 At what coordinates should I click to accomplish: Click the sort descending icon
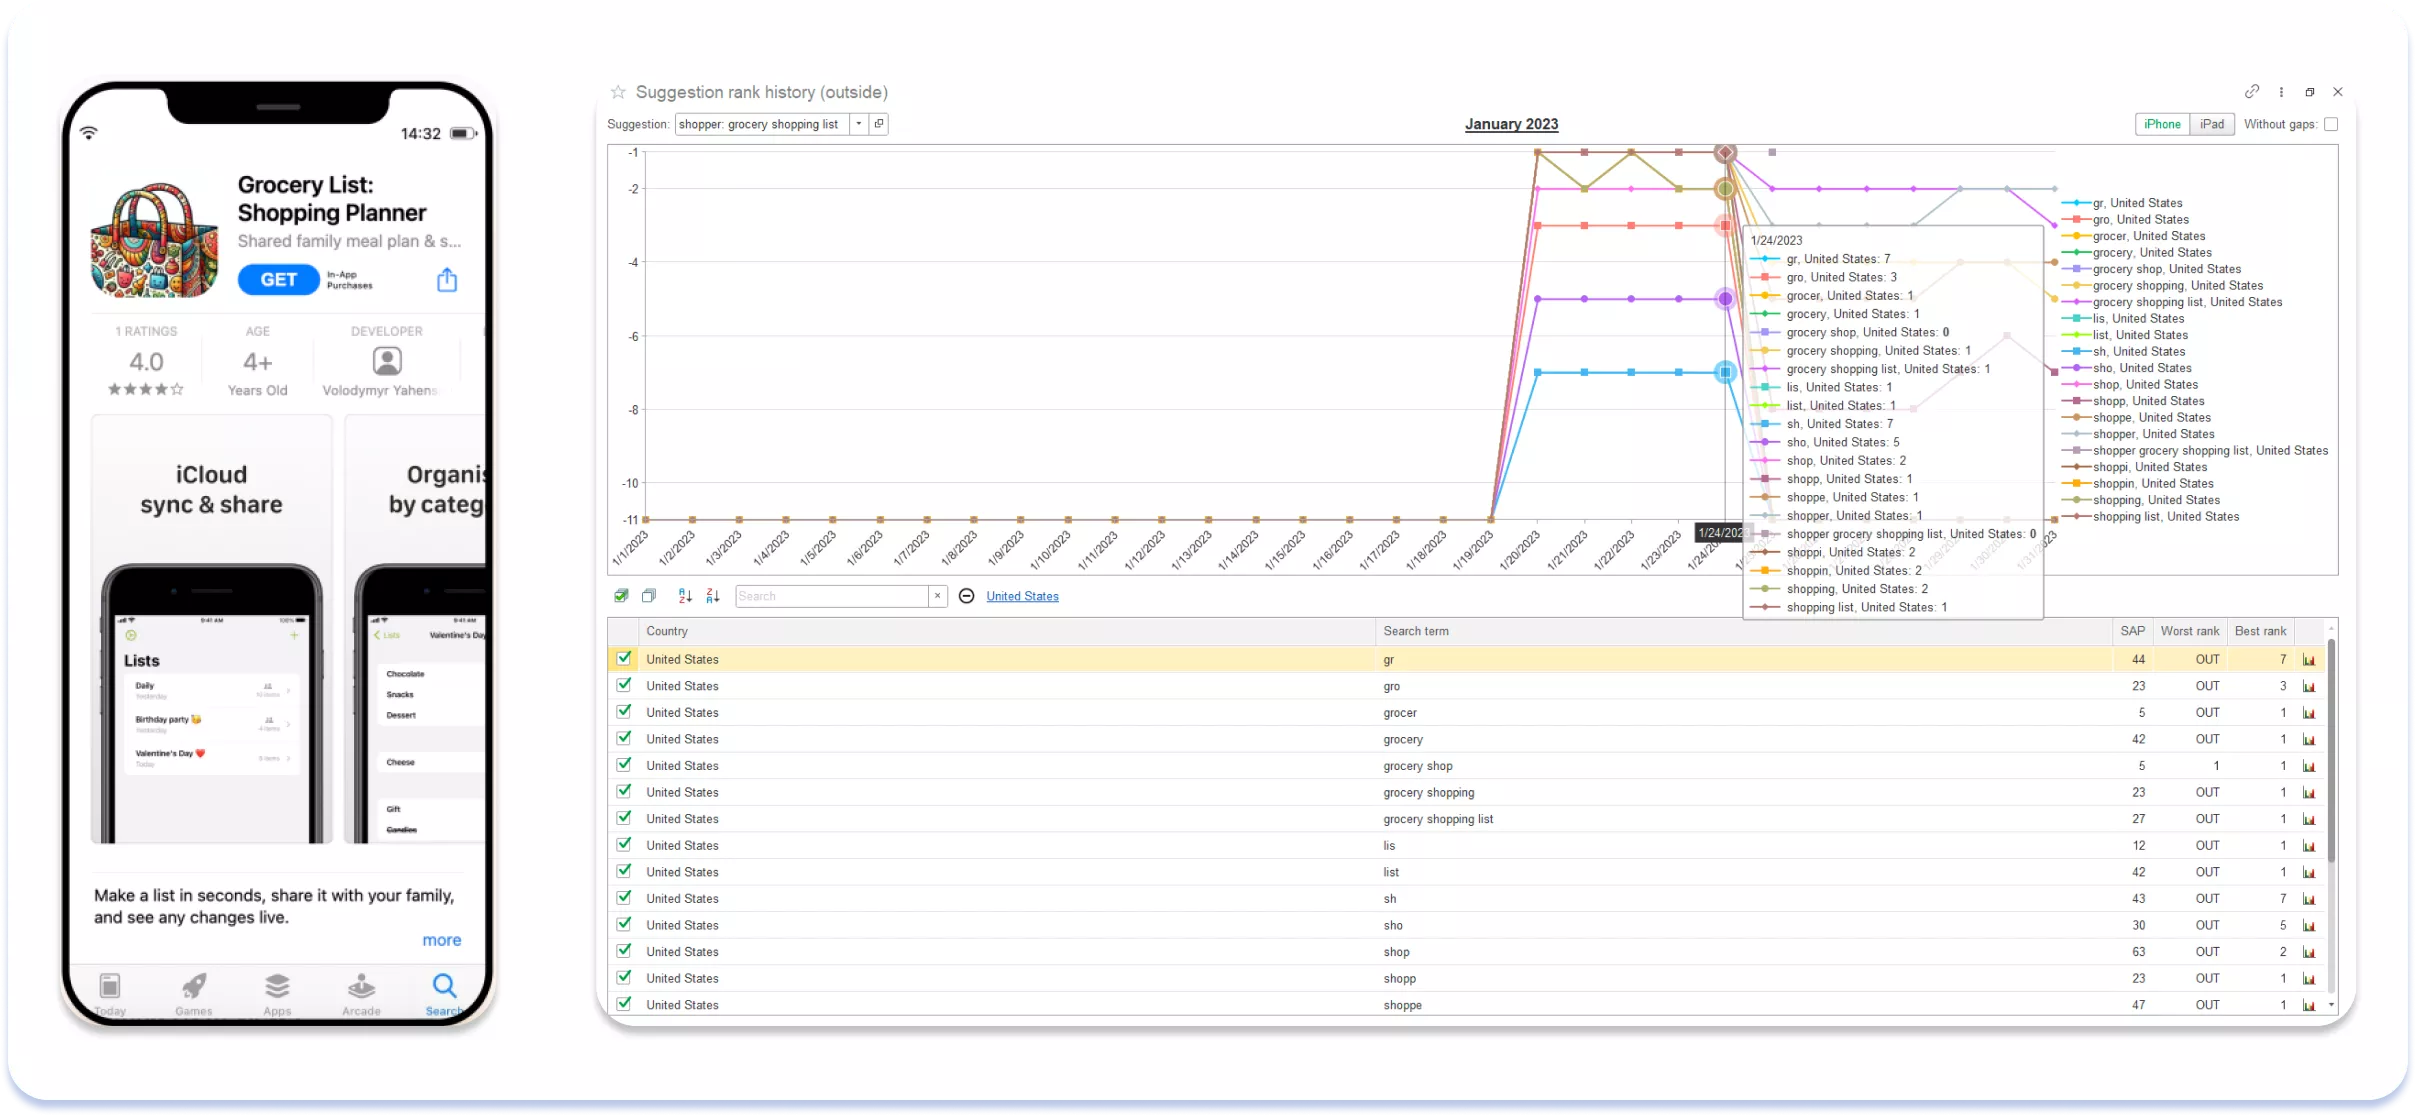click(x=713, y=596)
